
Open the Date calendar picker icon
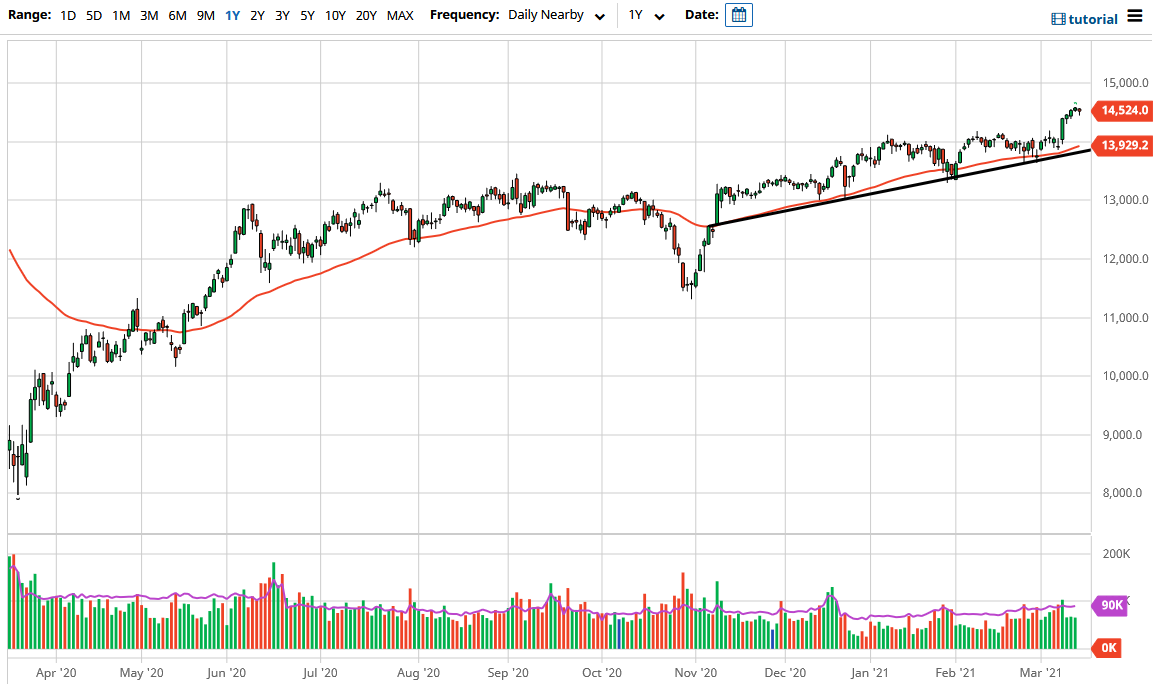(x=738, y=15)
